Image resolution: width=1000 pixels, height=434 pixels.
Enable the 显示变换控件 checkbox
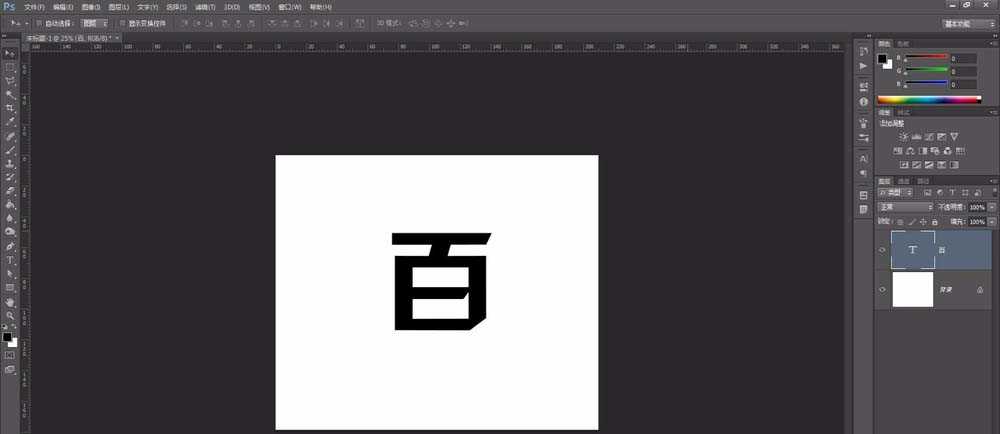coord(122,22)
